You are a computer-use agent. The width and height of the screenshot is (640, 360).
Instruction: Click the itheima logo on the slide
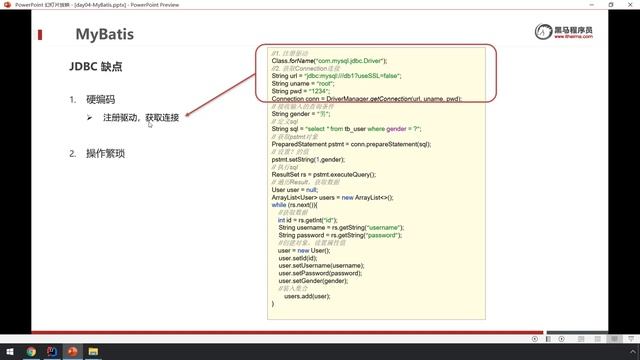(564, 31)
